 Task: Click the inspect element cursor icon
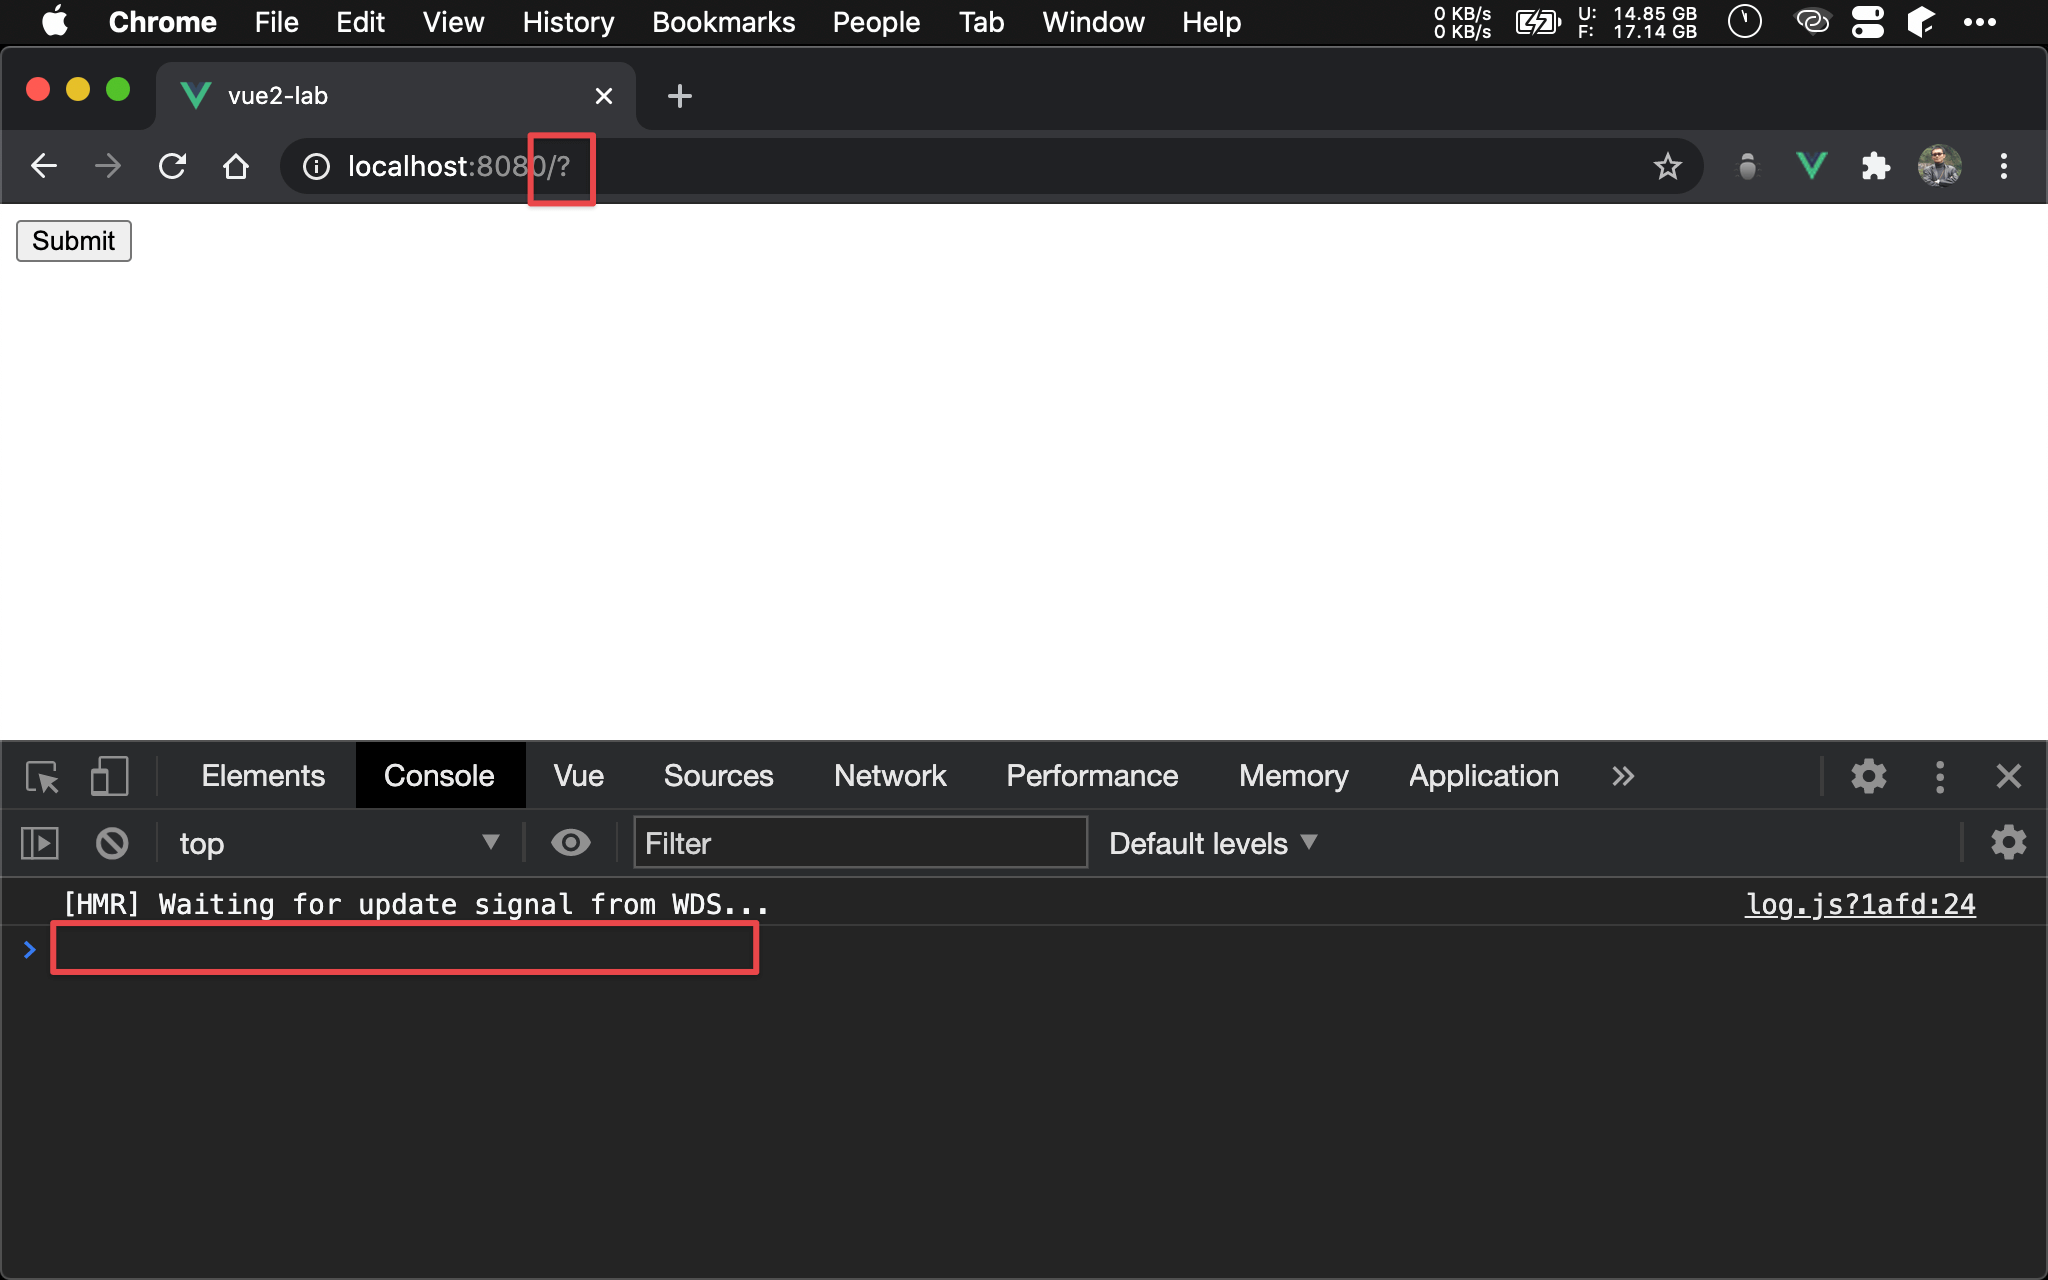tap(41, 776)
